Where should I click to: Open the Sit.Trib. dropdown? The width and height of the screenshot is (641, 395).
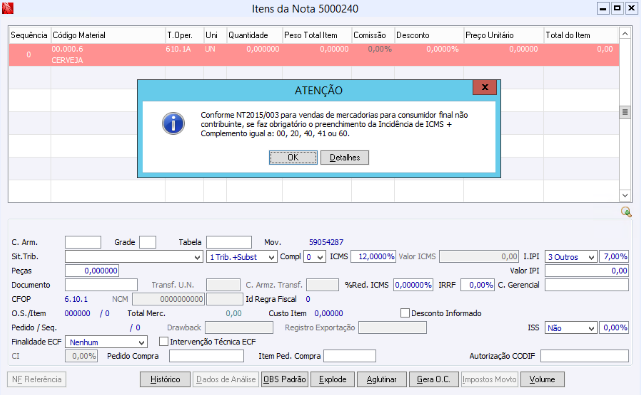197,257
